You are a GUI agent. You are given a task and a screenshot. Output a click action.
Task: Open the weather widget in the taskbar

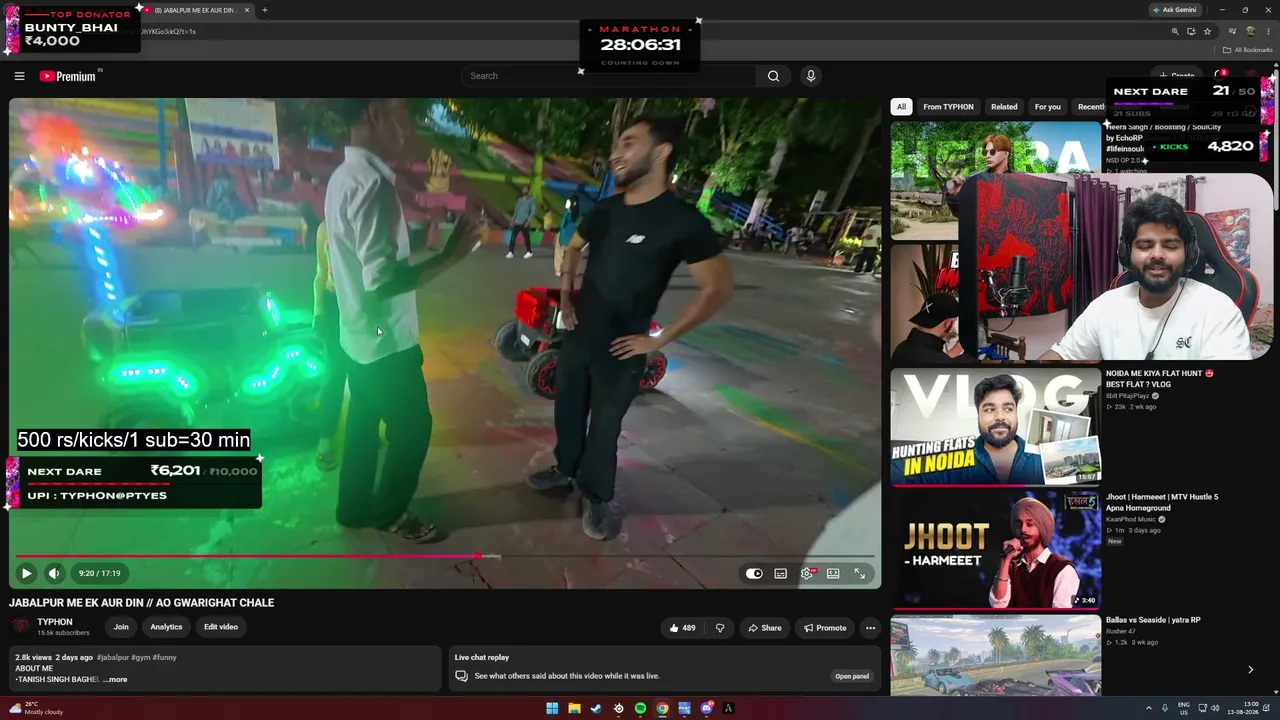[x=36, y=709]
